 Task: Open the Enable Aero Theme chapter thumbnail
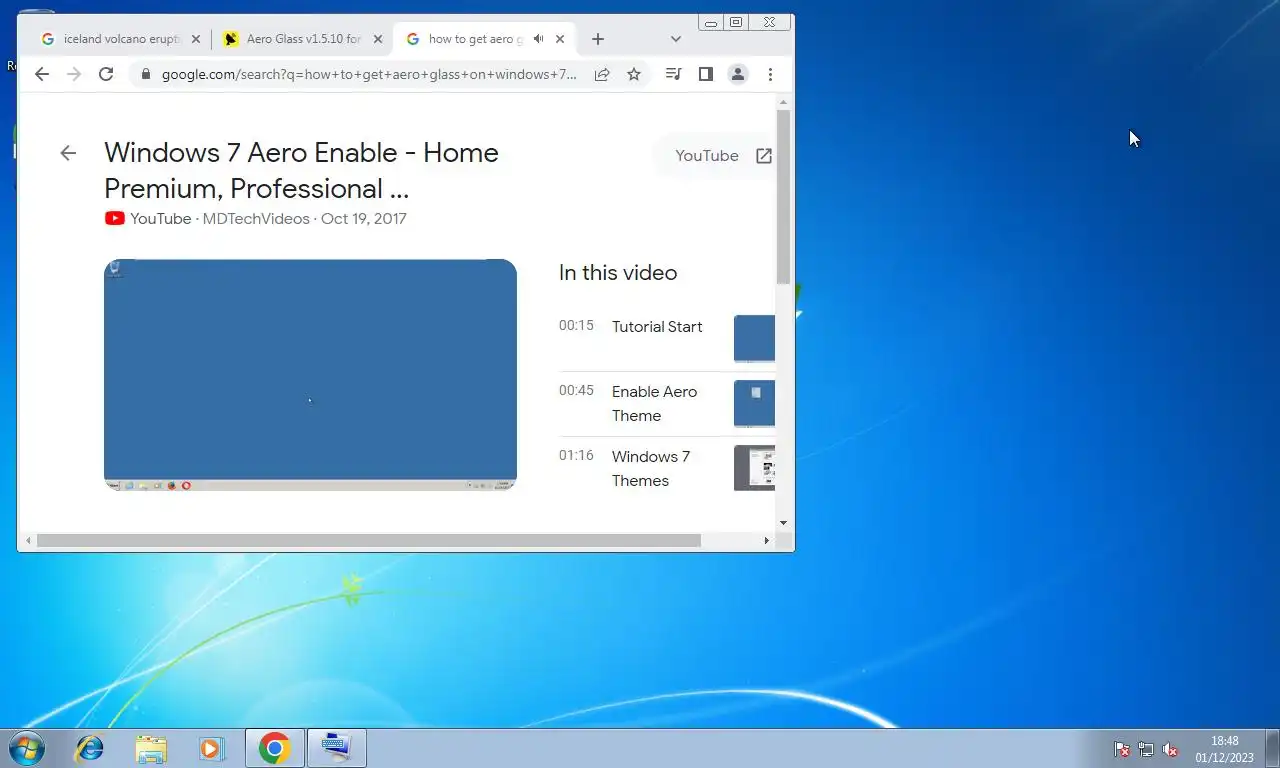754,403
